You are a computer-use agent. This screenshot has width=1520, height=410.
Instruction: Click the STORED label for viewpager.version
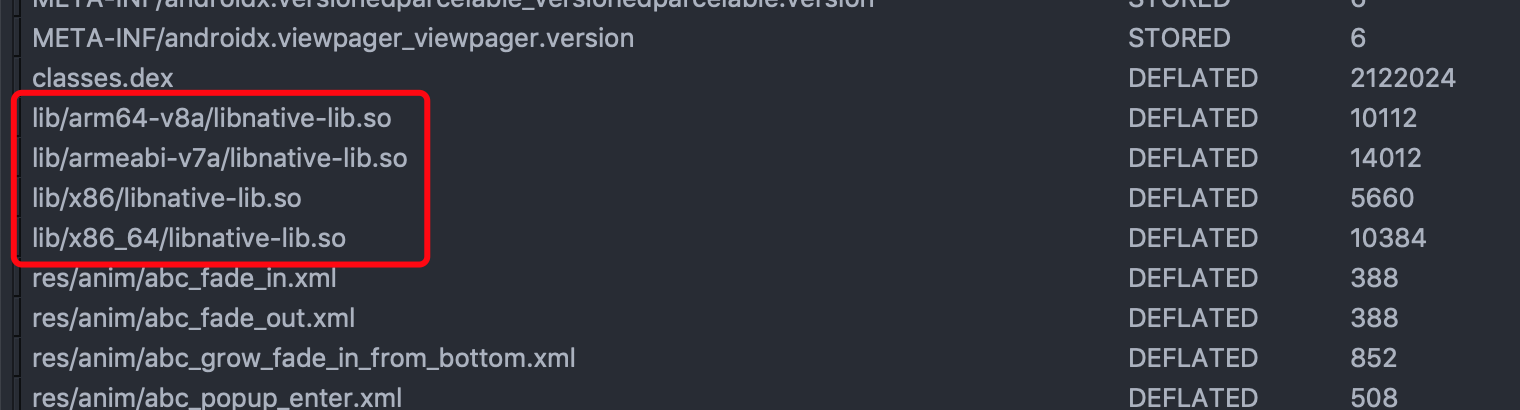(x=1179, y=38)
